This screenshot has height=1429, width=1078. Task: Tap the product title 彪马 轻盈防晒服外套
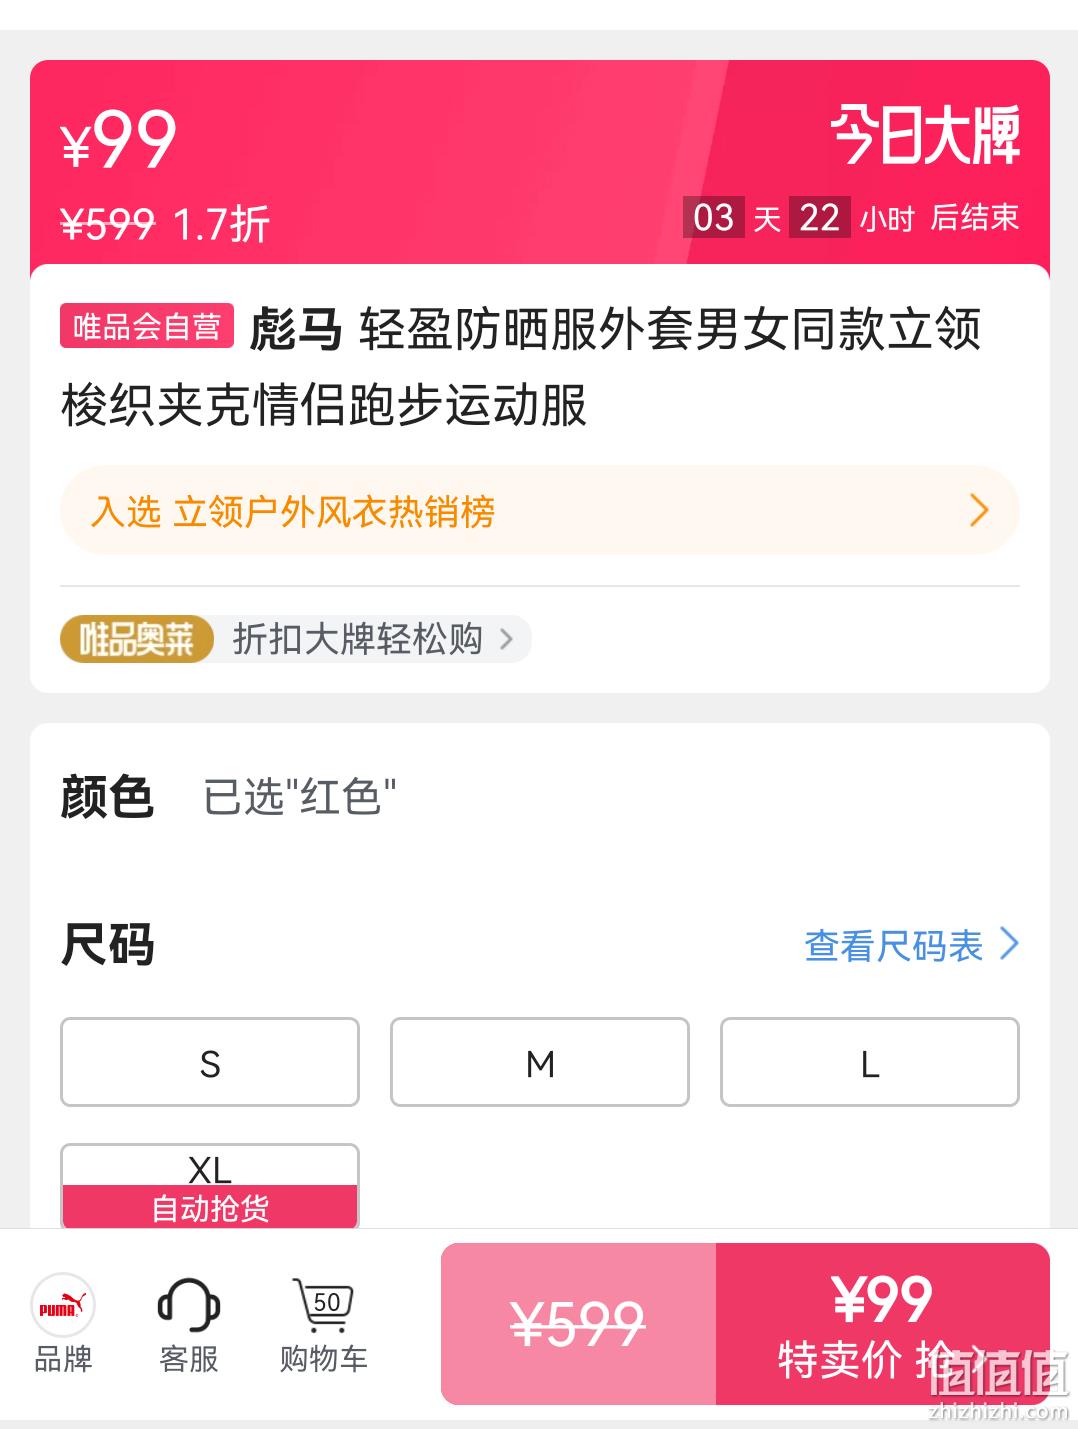click(521, 367)
